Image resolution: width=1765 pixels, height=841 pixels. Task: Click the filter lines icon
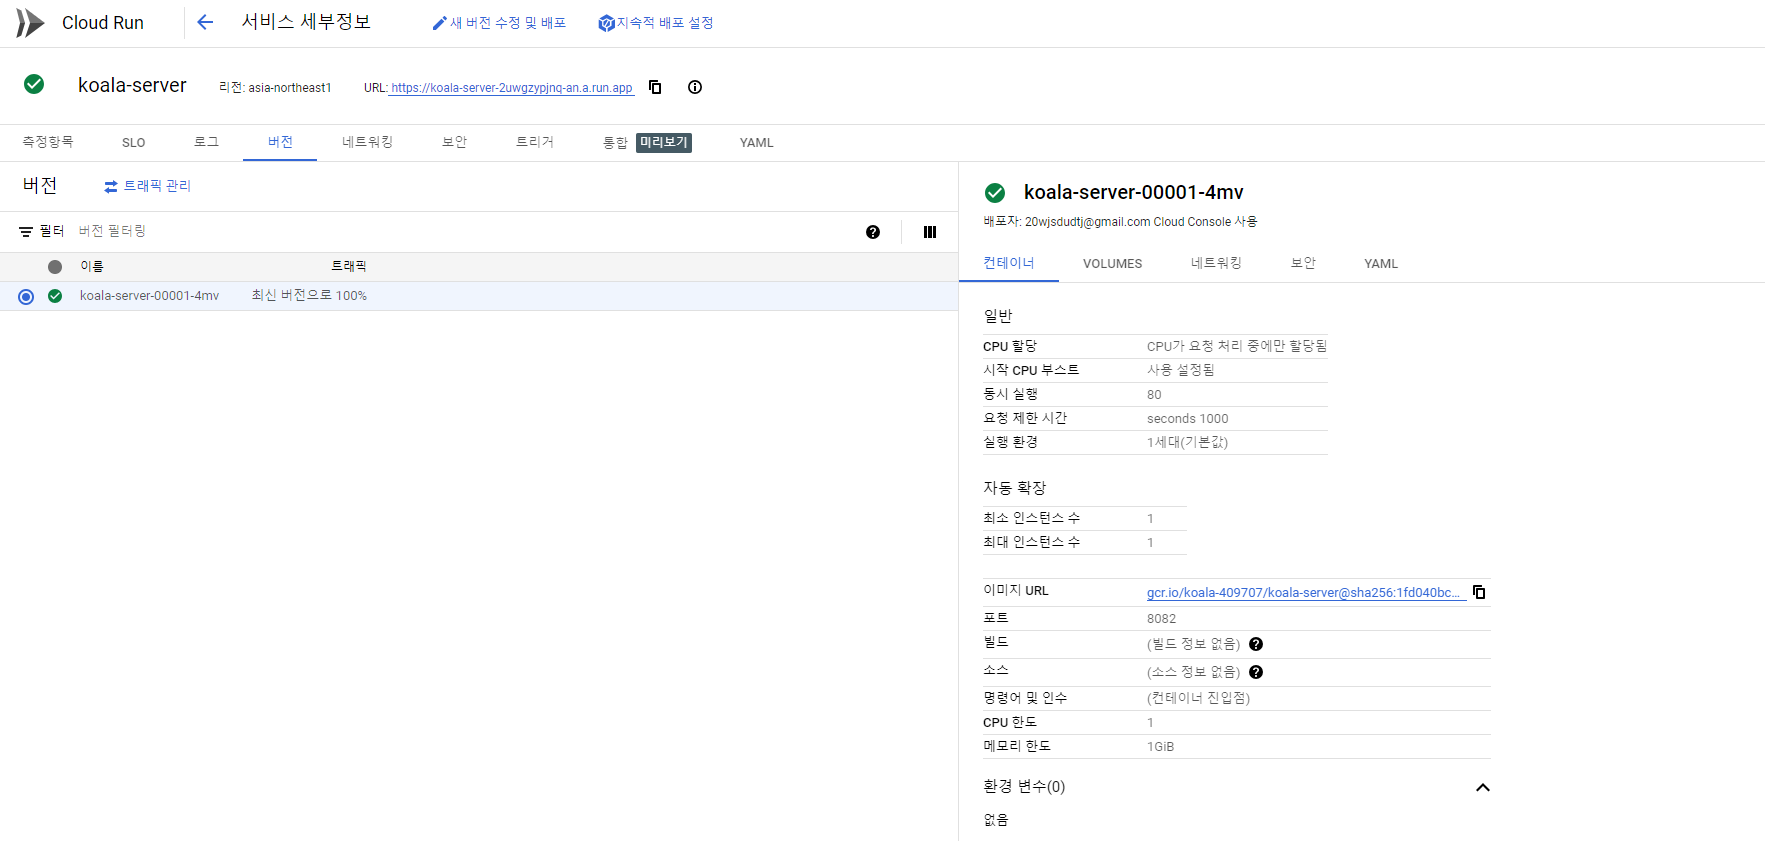pos(26,232)
